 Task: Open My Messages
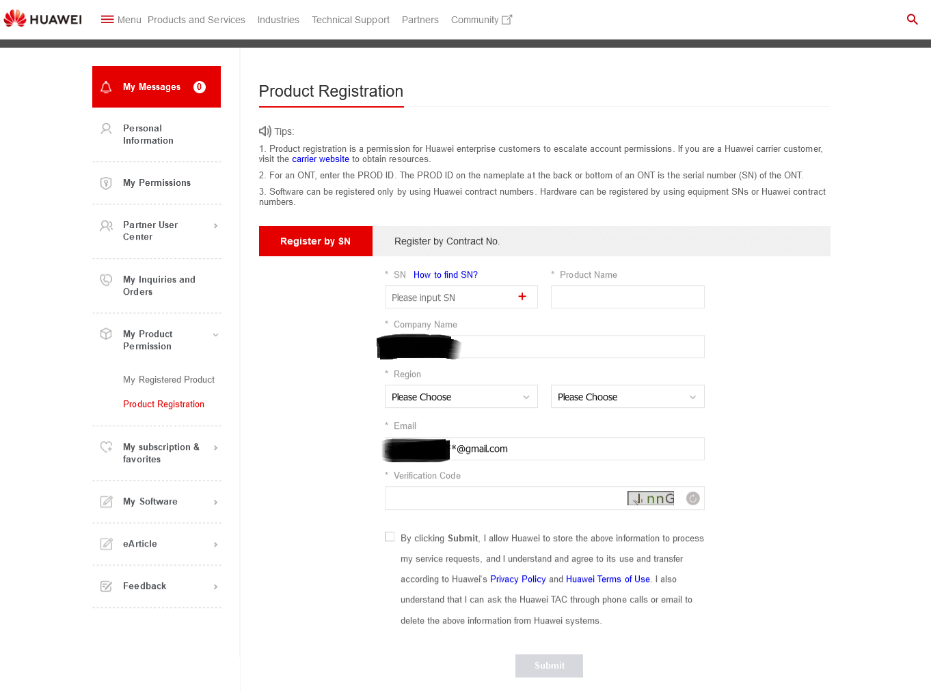(x=156, y=87)
